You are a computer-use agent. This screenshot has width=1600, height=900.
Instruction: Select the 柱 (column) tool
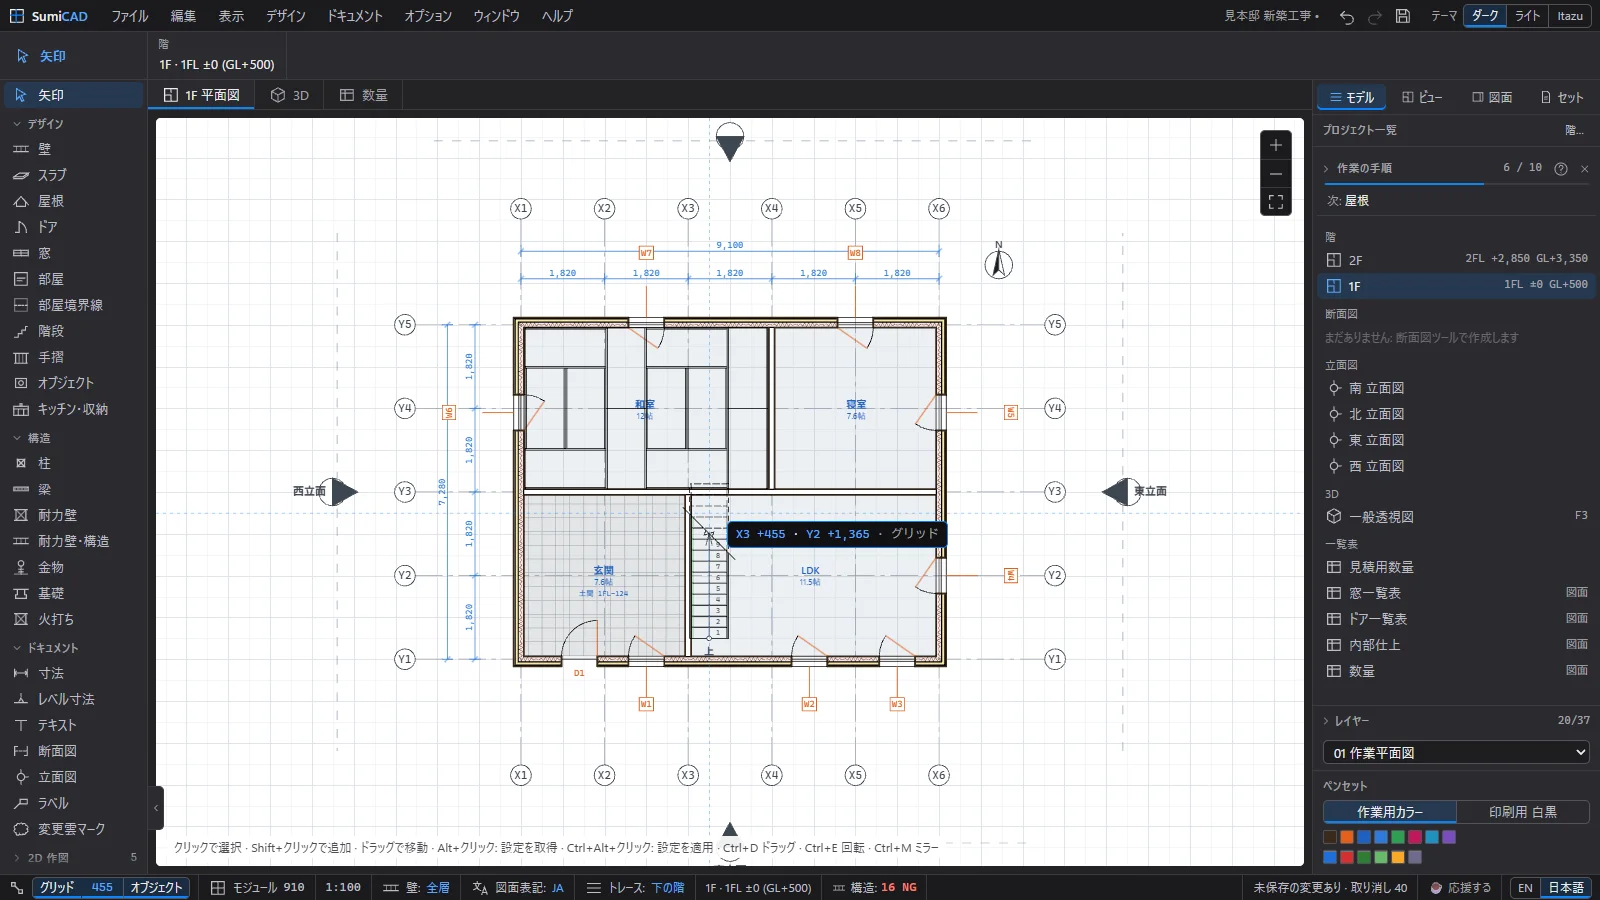point(74,463)
